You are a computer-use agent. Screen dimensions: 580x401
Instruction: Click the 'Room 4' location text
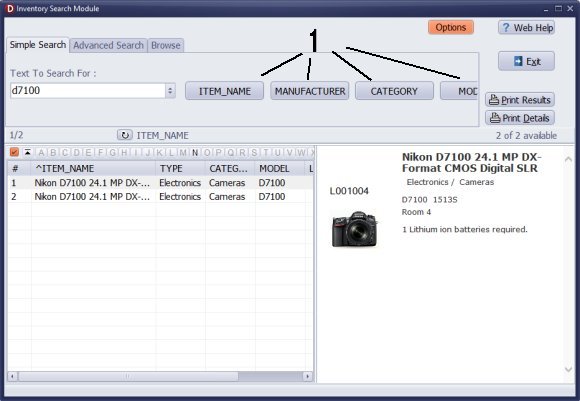pos(416,212)
